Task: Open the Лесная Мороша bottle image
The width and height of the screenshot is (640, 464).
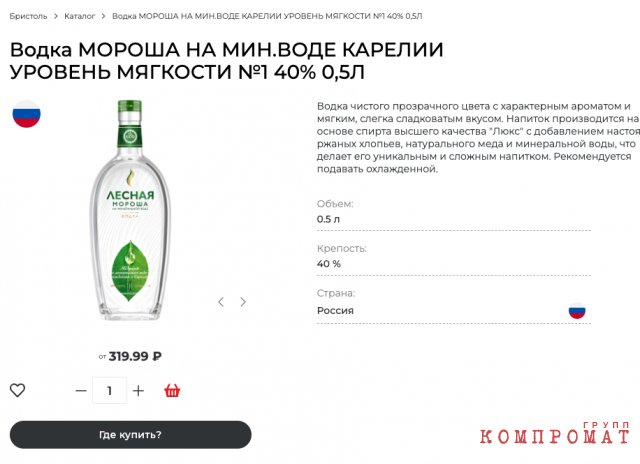Action: tap(130, 210)
